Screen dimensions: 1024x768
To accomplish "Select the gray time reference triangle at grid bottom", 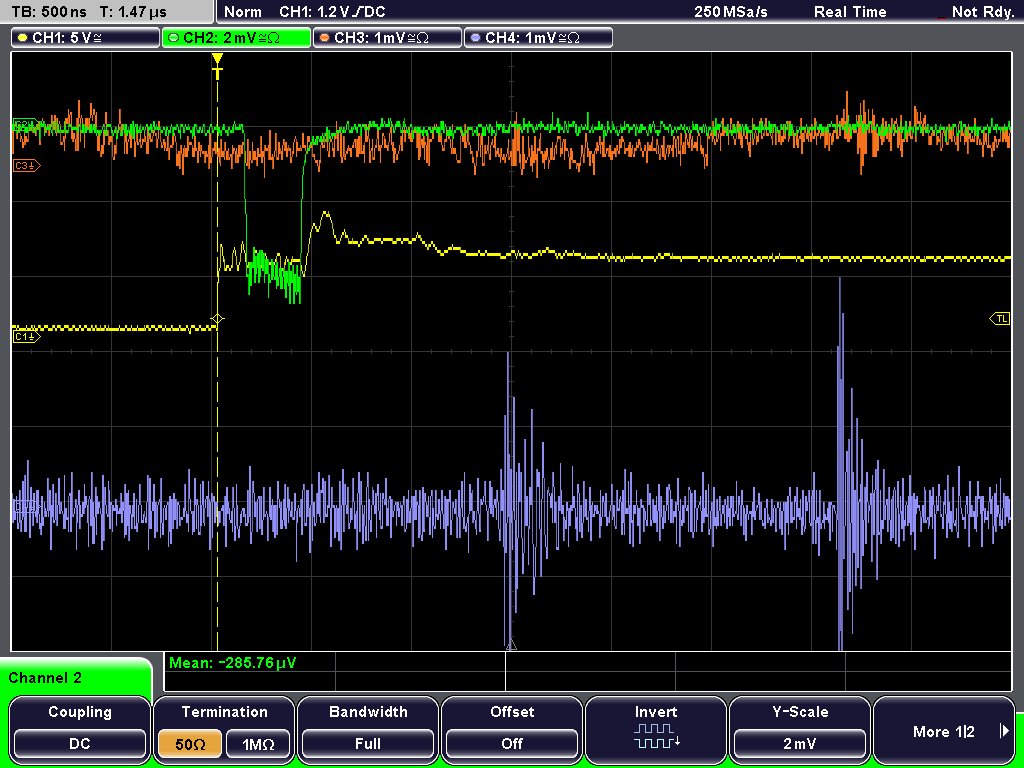I will (x=511, y=645).
